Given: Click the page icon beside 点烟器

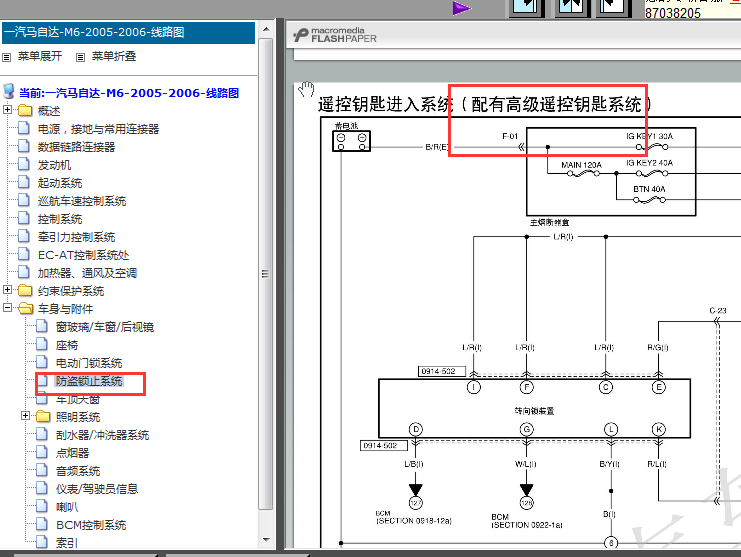Looking at the screenshot, I should 42,452.
